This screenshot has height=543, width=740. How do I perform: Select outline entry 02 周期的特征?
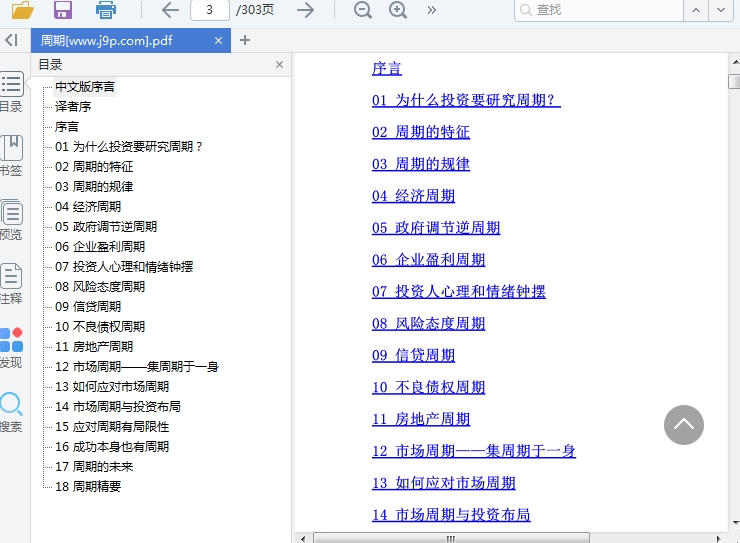94,167
